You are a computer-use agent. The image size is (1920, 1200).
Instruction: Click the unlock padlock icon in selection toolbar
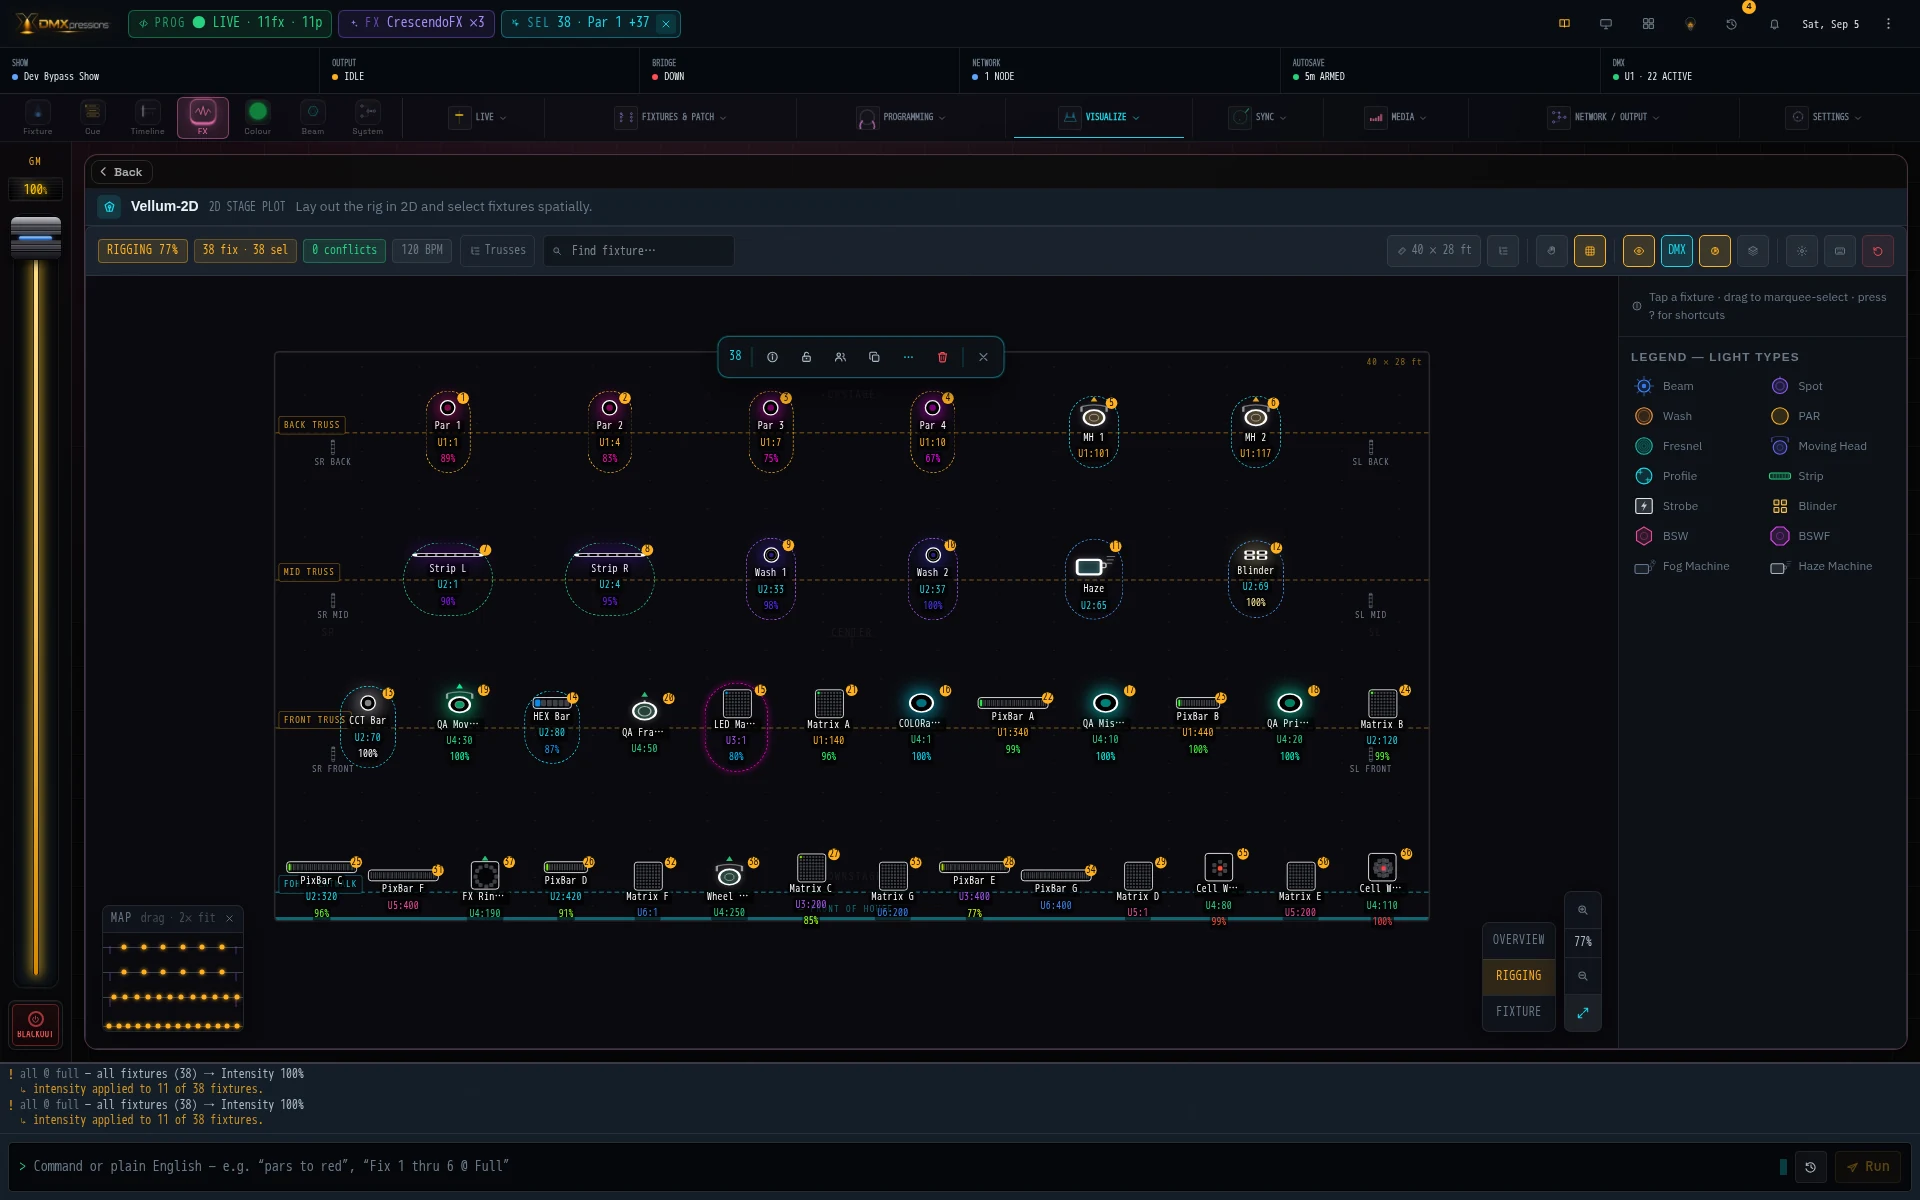(x=806, y=357)
